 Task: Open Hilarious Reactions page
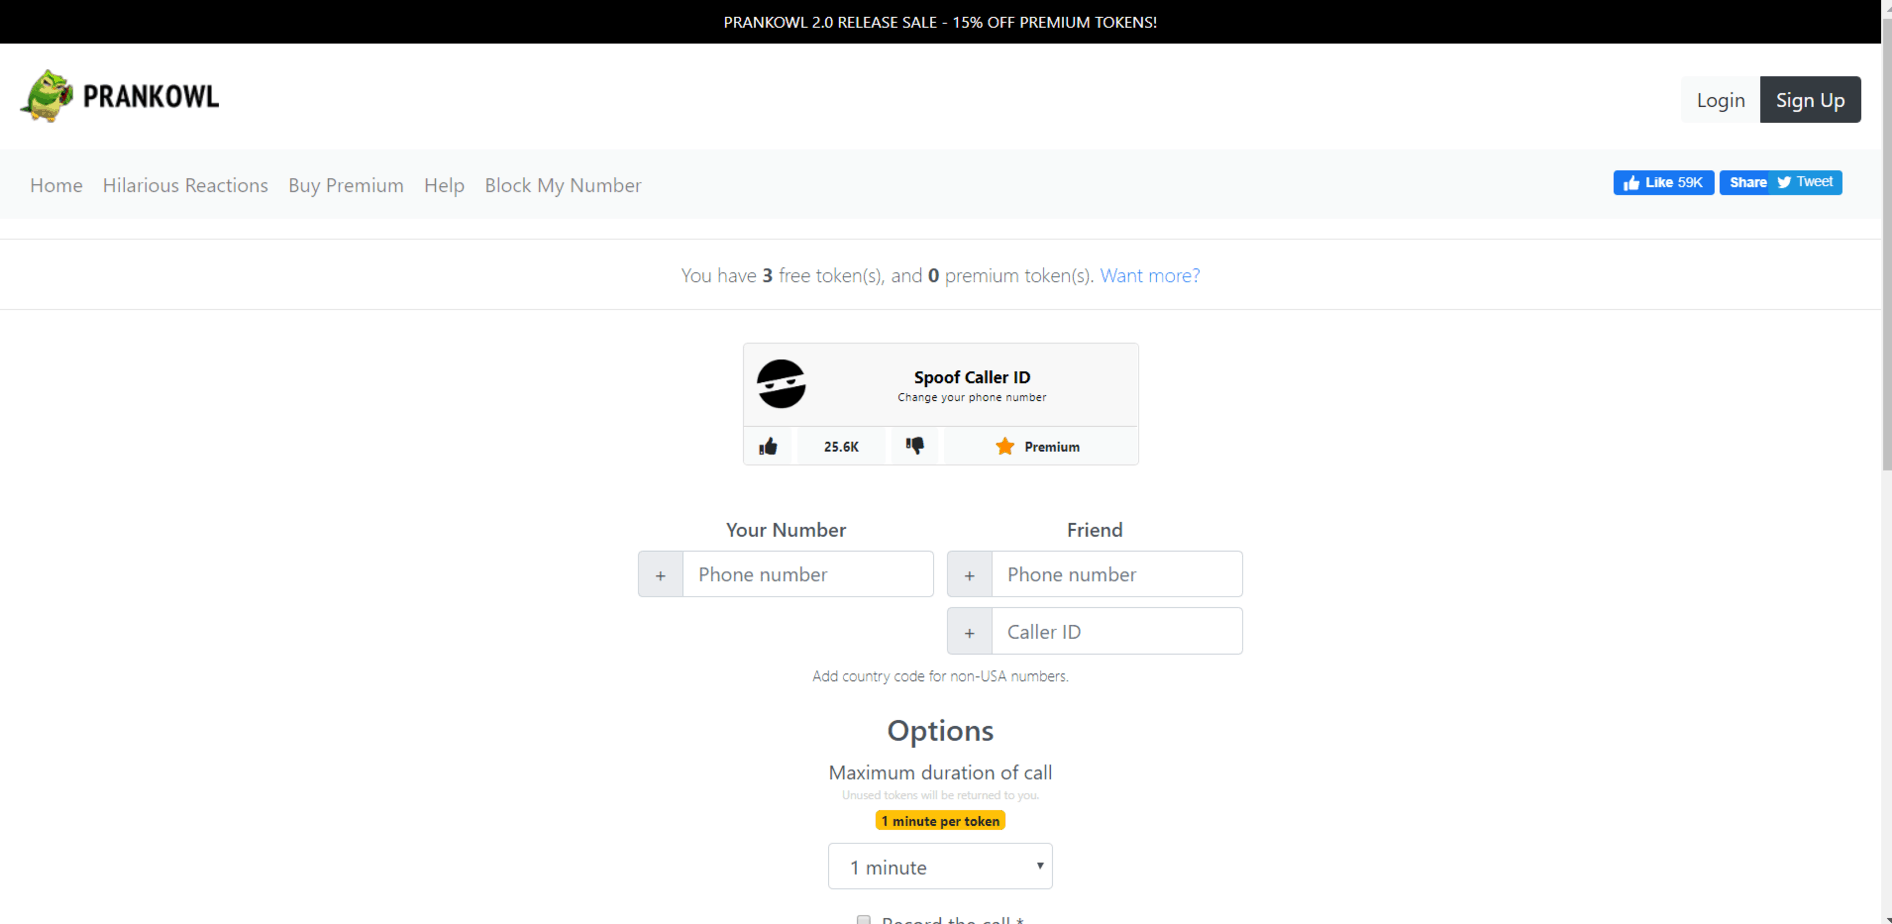pos(185,185)
